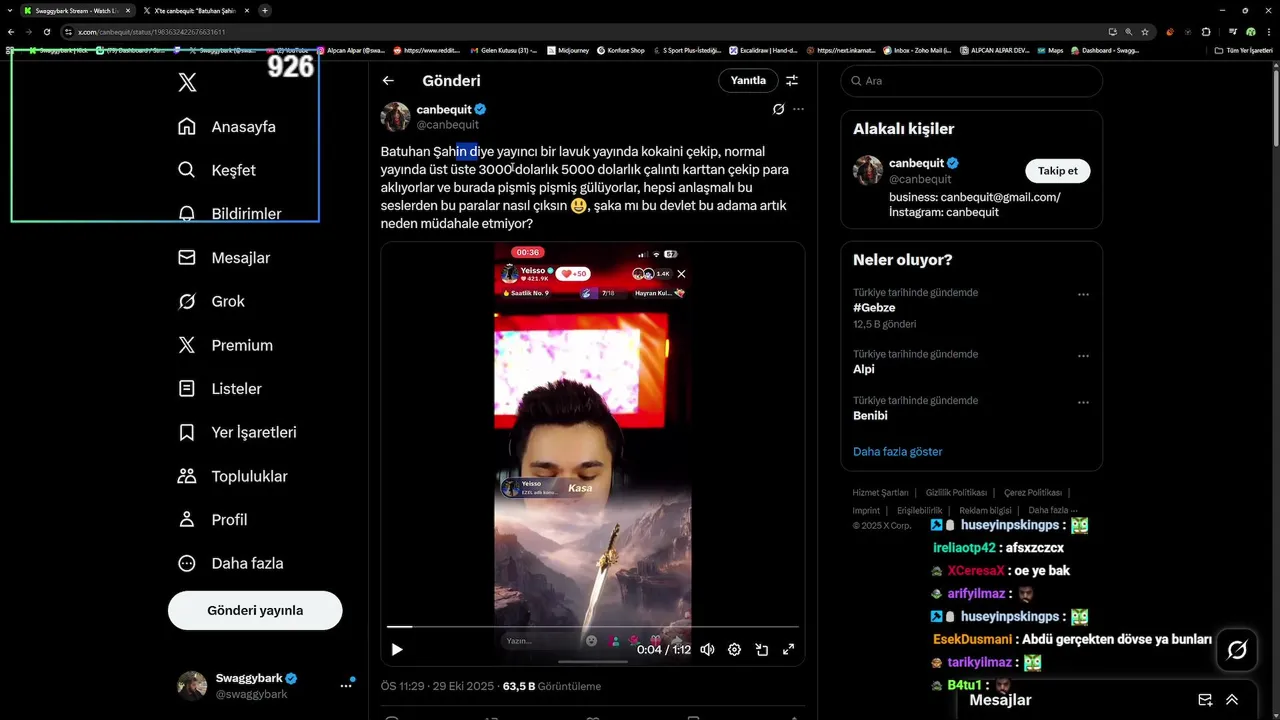Open the Benibi trending topic

pyautogui.click(x=870, y=415)
